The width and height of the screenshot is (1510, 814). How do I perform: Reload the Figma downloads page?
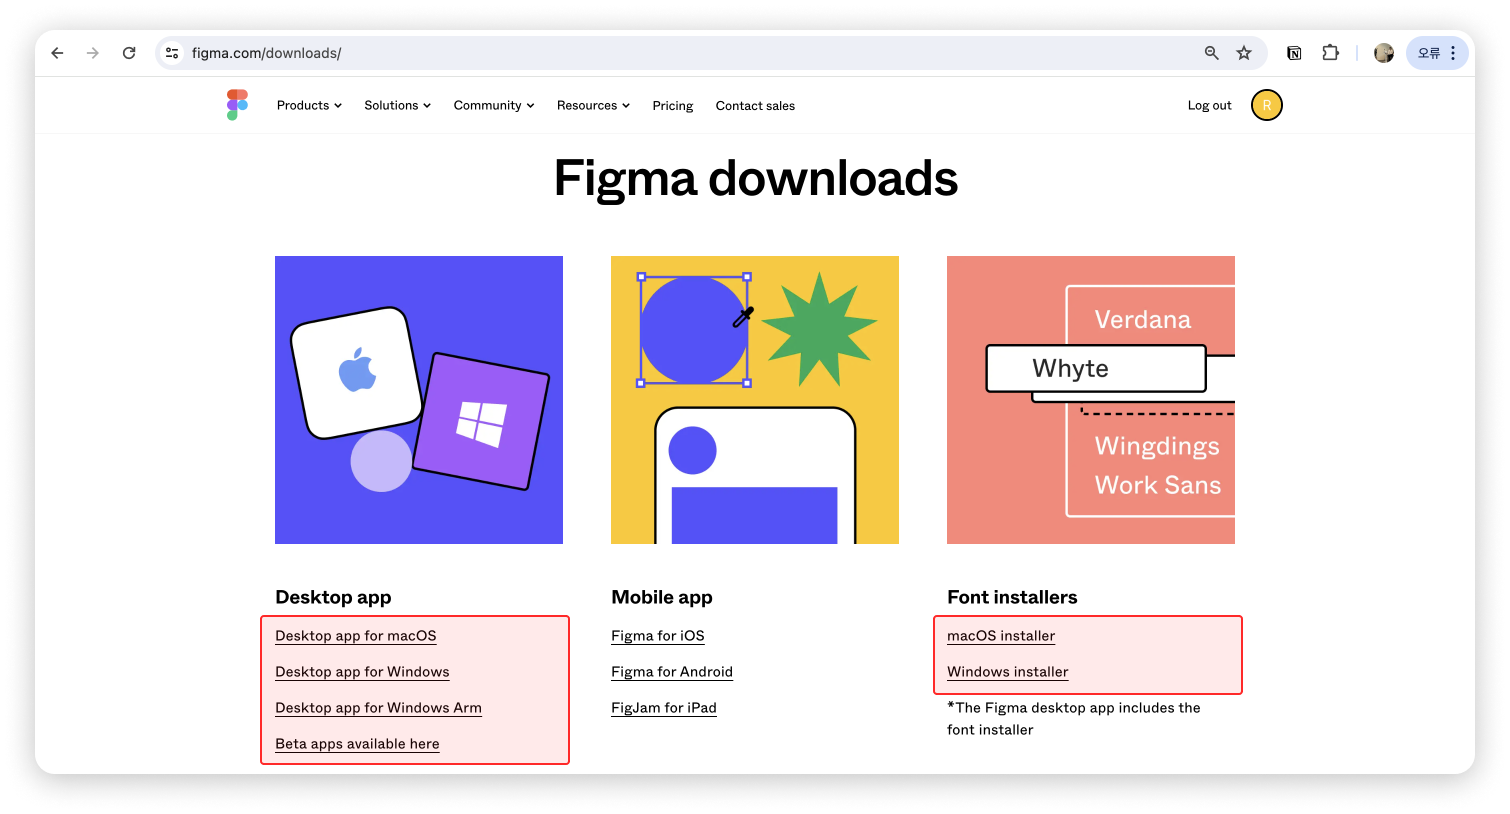pos(129,53)
